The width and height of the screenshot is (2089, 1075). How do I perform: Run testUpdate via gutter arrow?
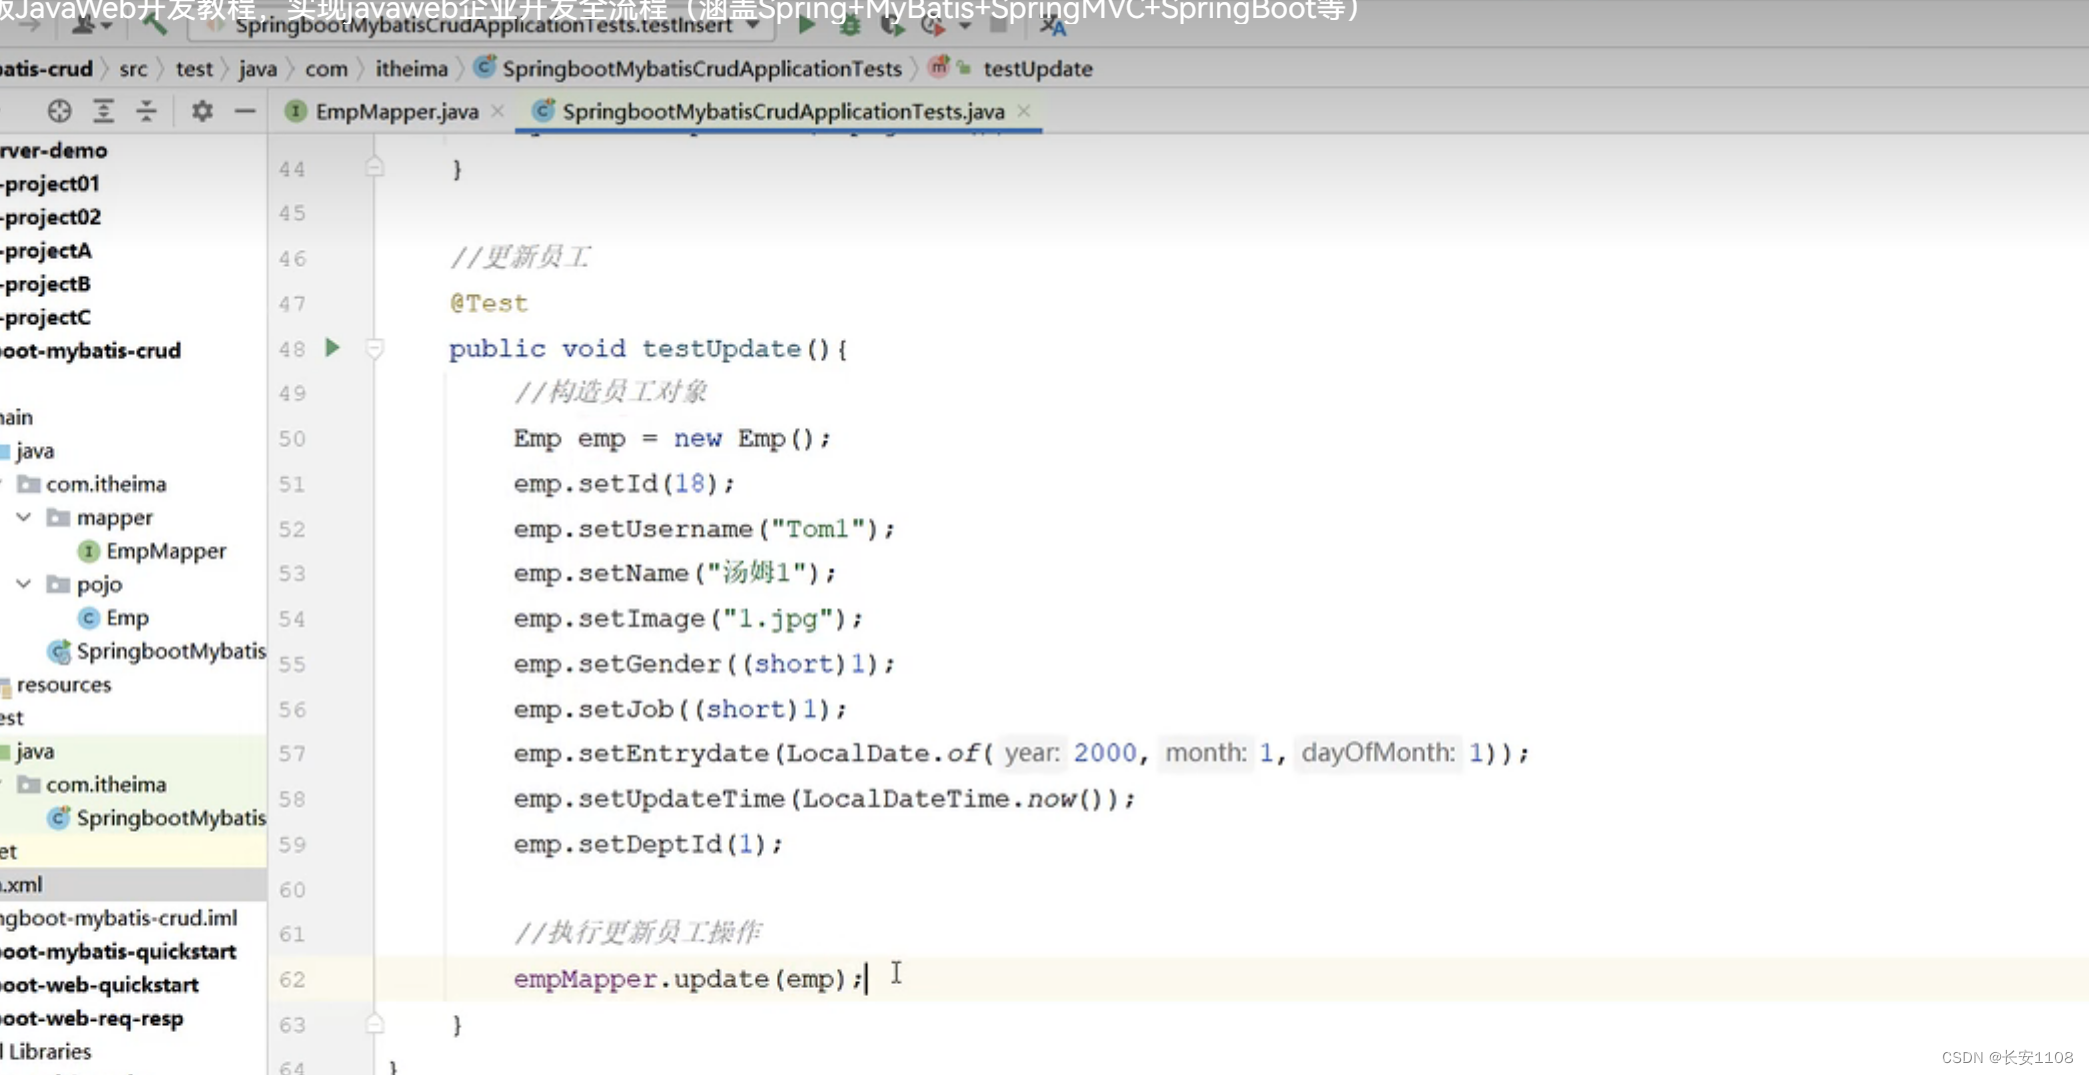point(333,348)
